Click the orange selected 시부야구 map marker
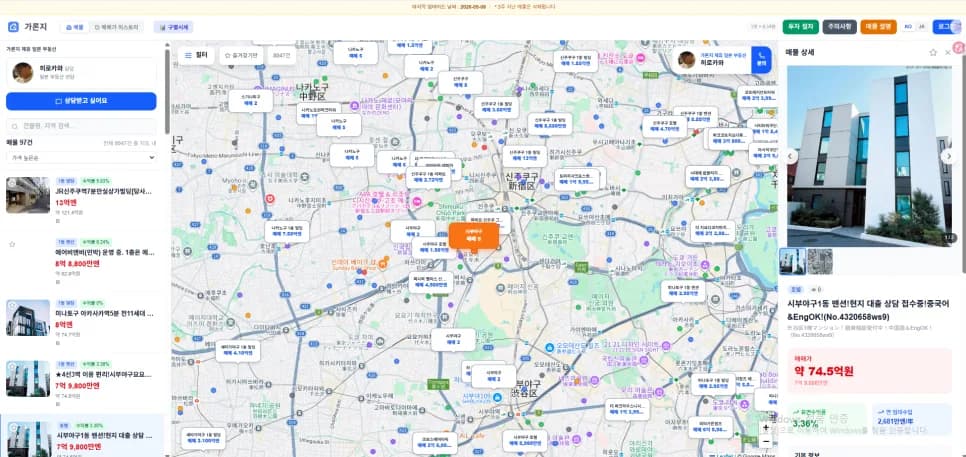 [x=473, y=235]
